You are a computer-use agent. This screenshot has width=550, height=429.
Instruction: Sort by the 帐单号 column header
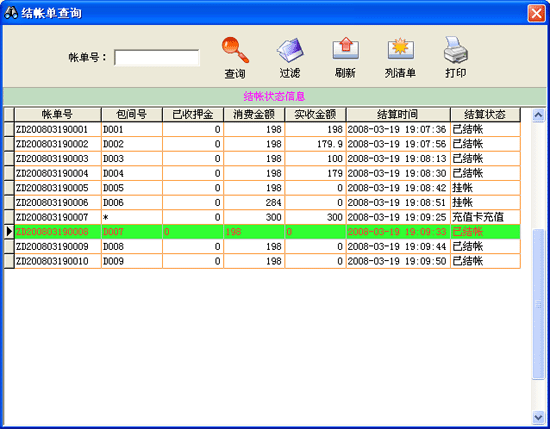(x=58, y=114)
